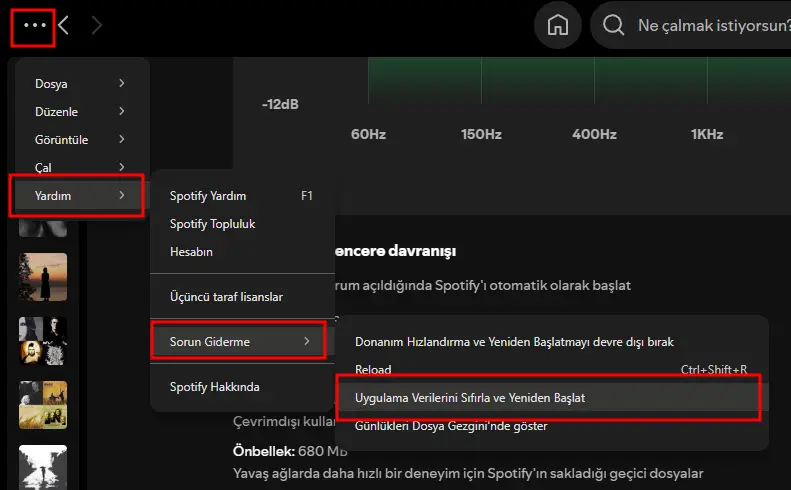Open the yellow field collage playlist thumbnail
The image size is (791, 490).
[43, 405]
